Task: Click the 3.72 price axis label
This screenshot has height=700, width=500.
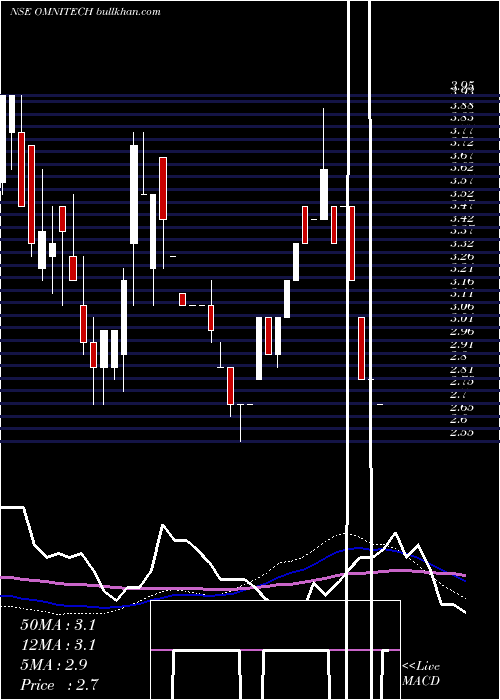Action: click(x=462, y=143)
